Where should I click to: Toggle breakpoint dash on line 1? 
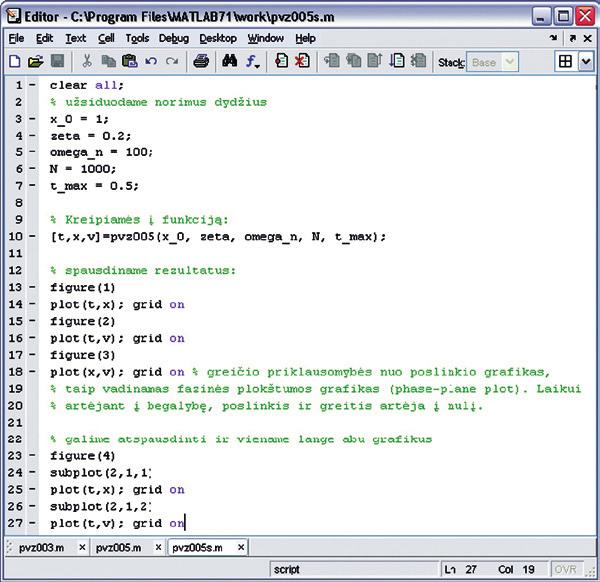(33, 85)
